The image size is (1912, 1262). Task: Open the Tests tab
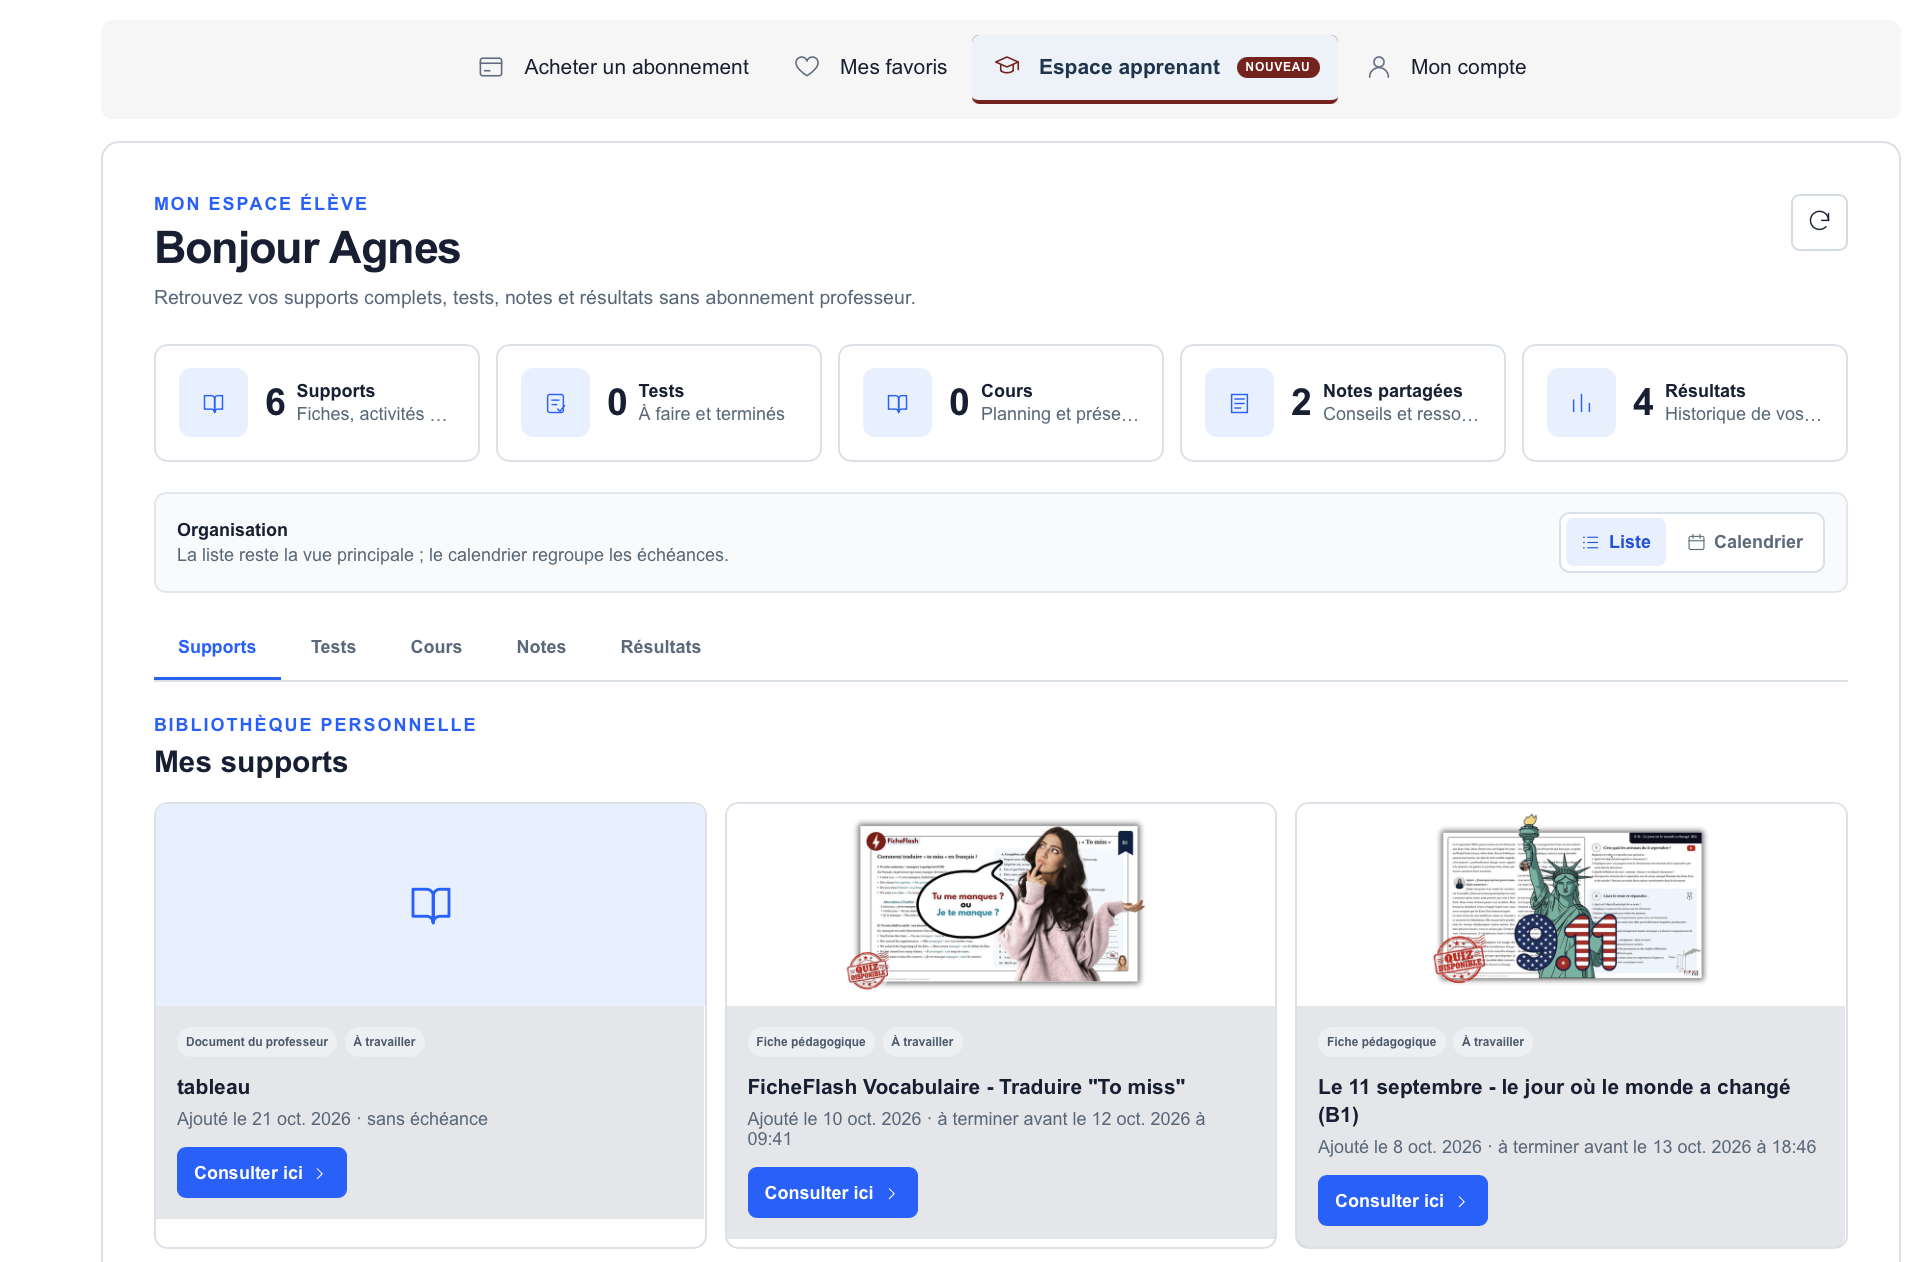pyautogui.click(x=333, y=647)
